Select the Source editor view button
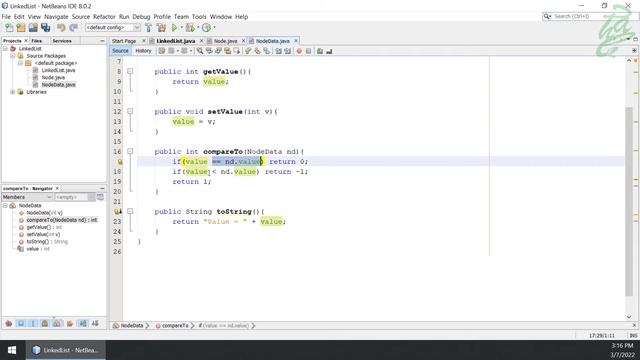640x360 pixels. (x=120, y=51)
